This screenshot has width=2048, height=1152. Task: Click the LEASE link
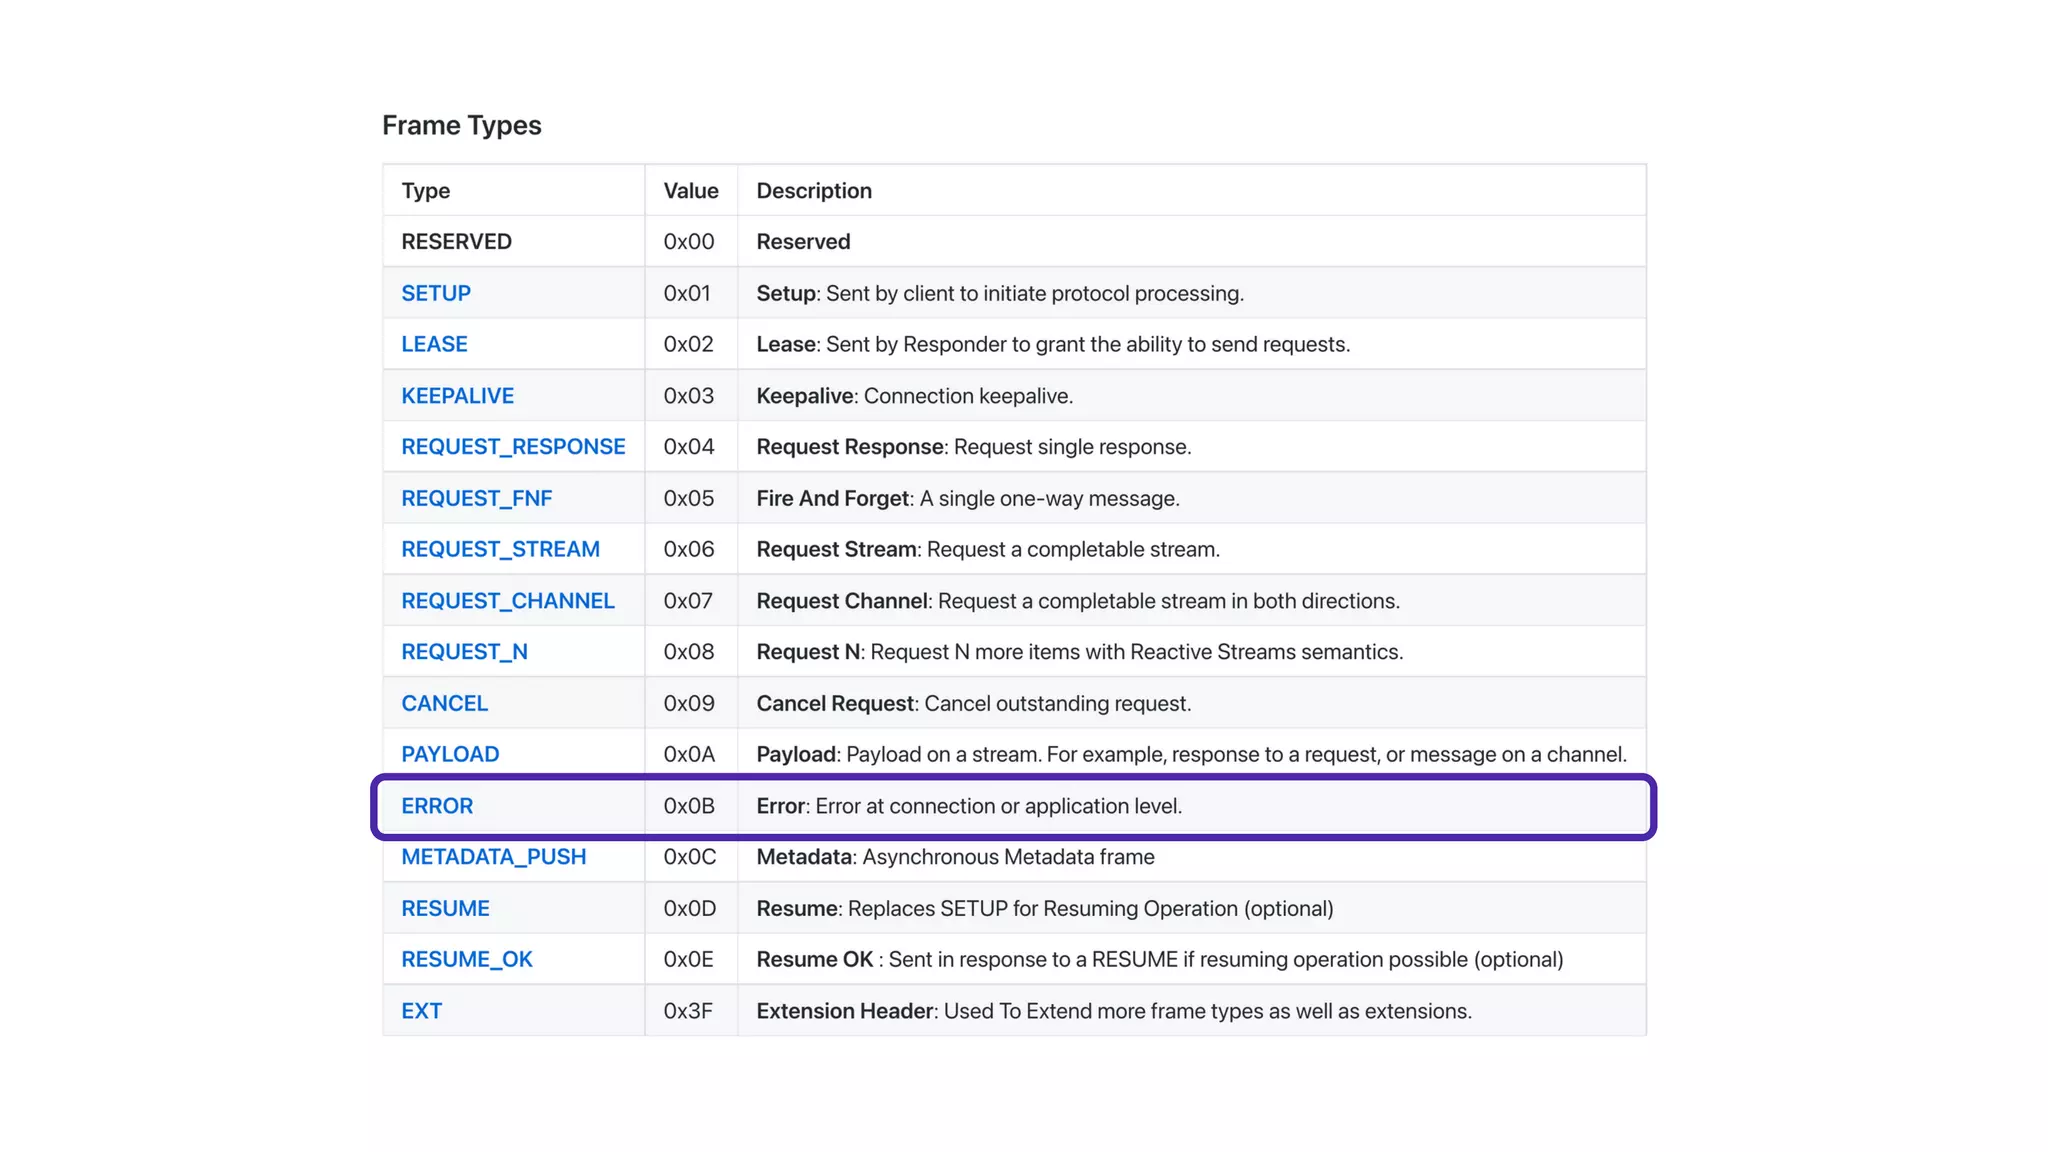tap(434, 344)
